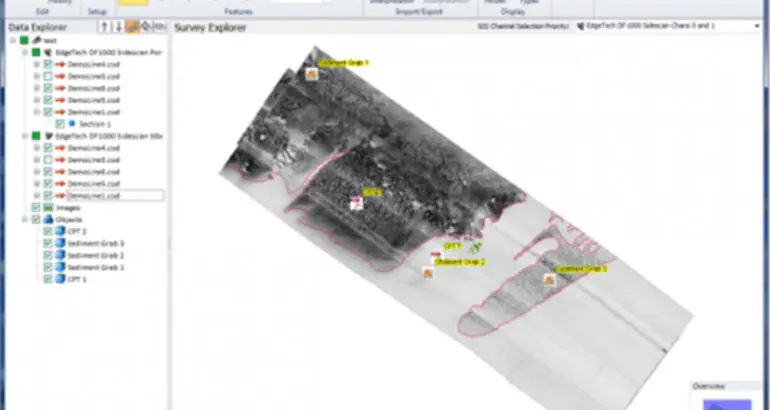Toggle the Images node checkbox
The image size is (770, 410).
(36, 207)
